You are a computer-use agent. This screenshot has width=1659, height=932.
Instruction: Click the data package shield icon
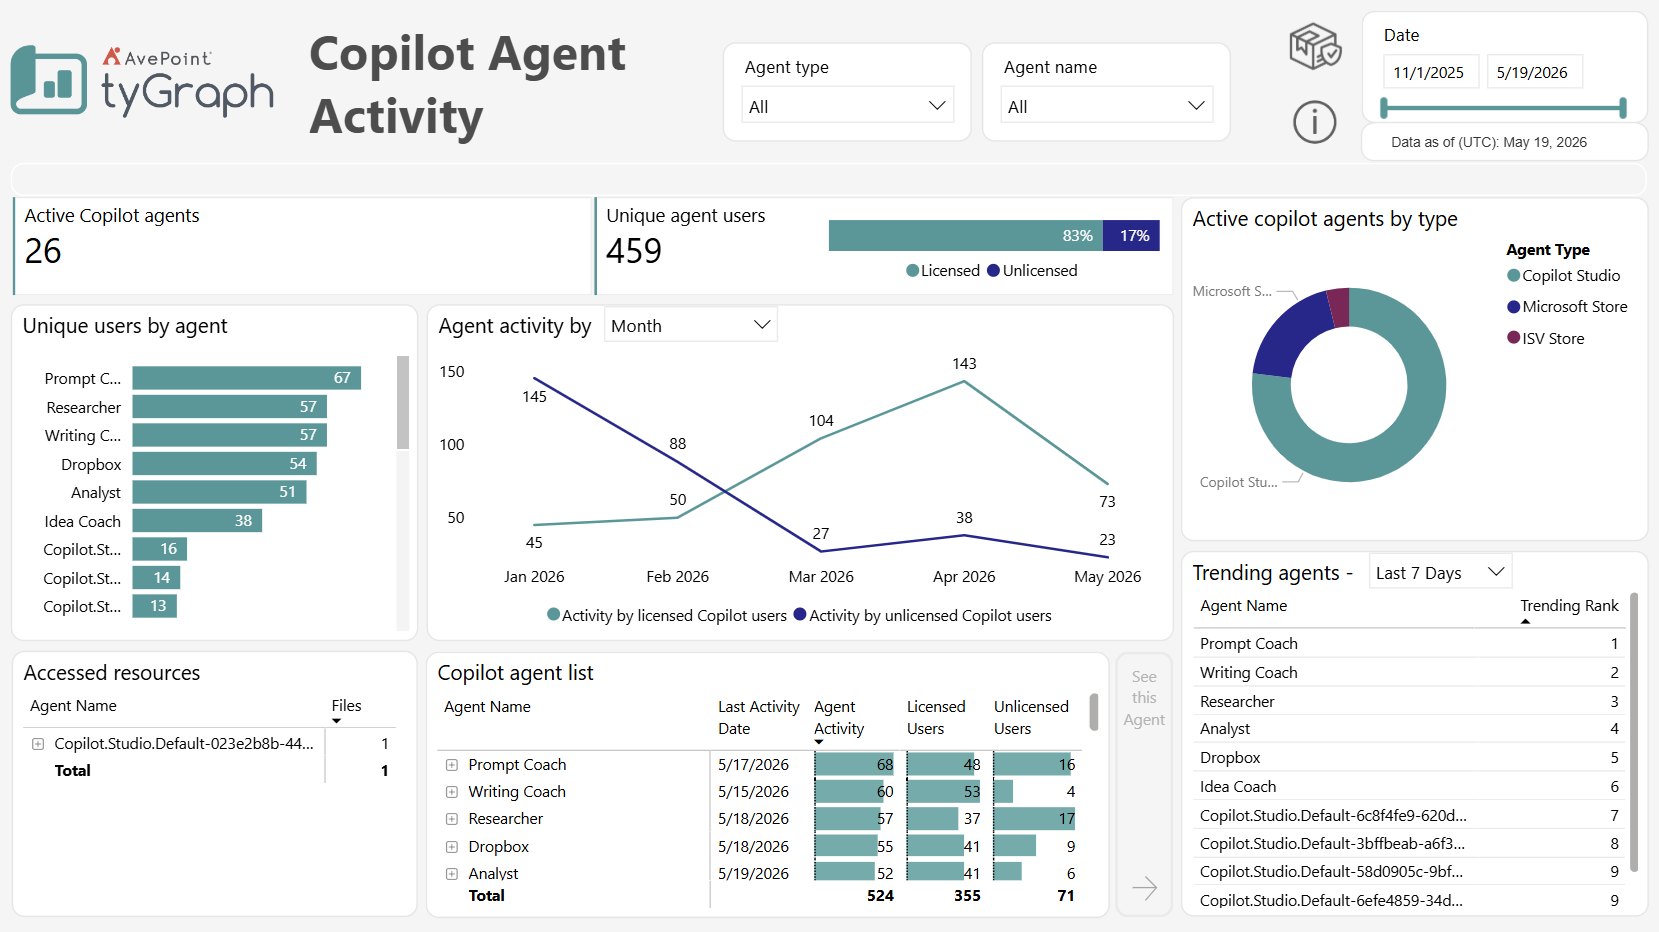1314,47
